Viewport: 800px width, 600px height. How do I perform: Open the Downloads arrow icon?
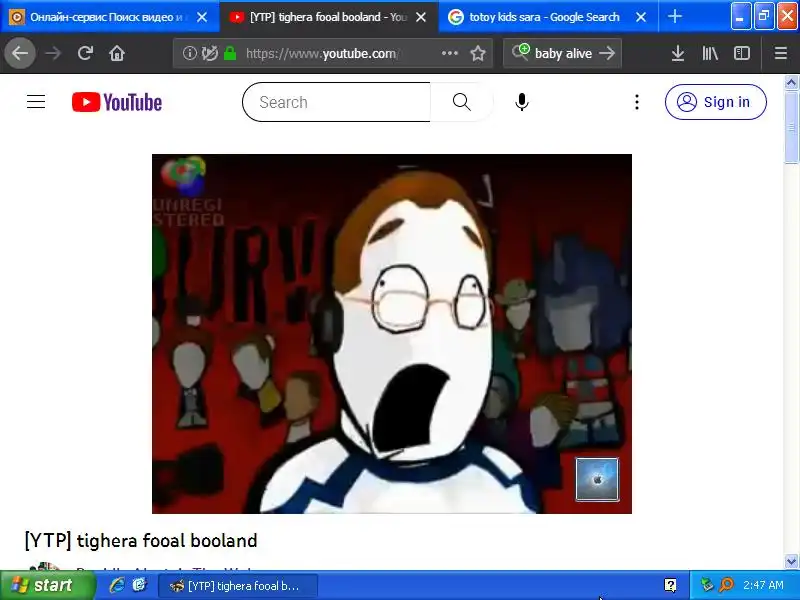[678, 53]
